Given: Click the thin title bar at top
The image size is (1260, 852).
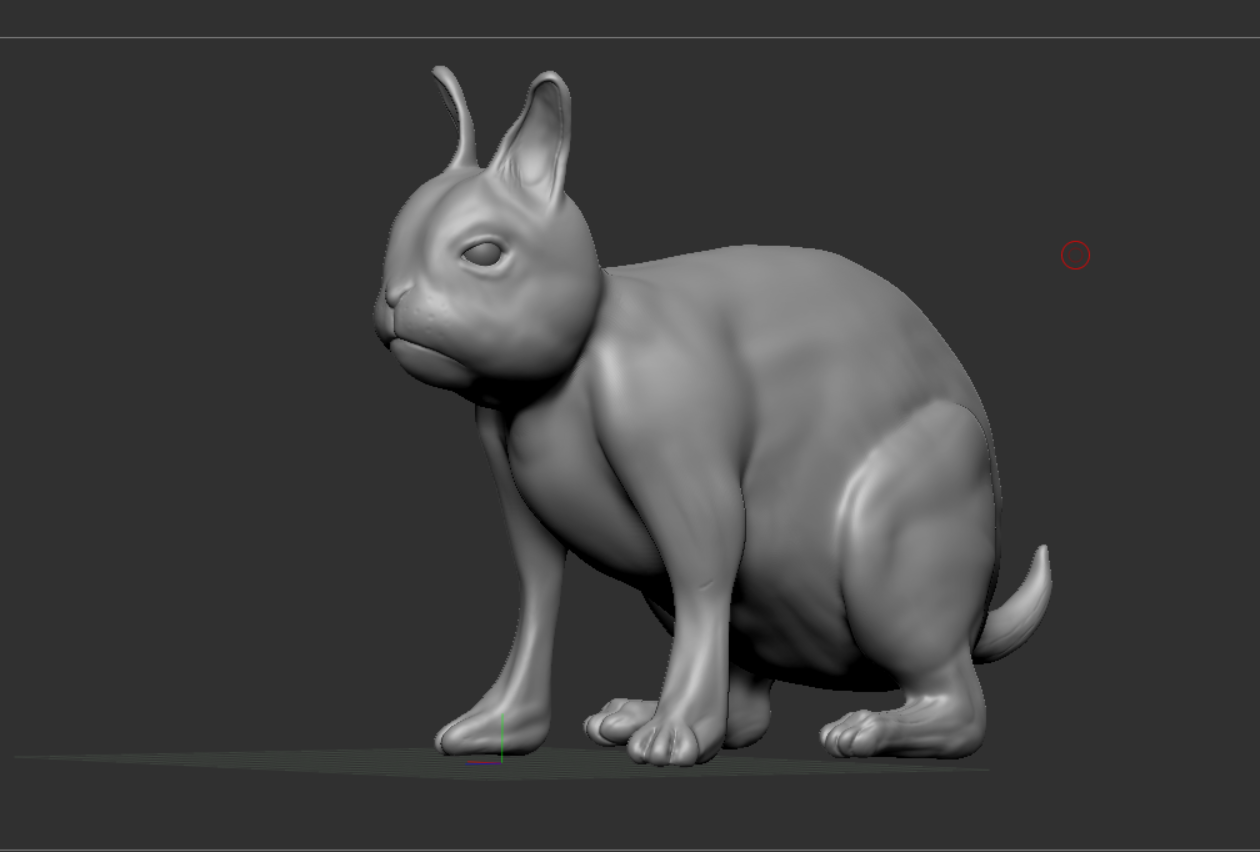Looking at the screenshot, I should click(630, 15).
